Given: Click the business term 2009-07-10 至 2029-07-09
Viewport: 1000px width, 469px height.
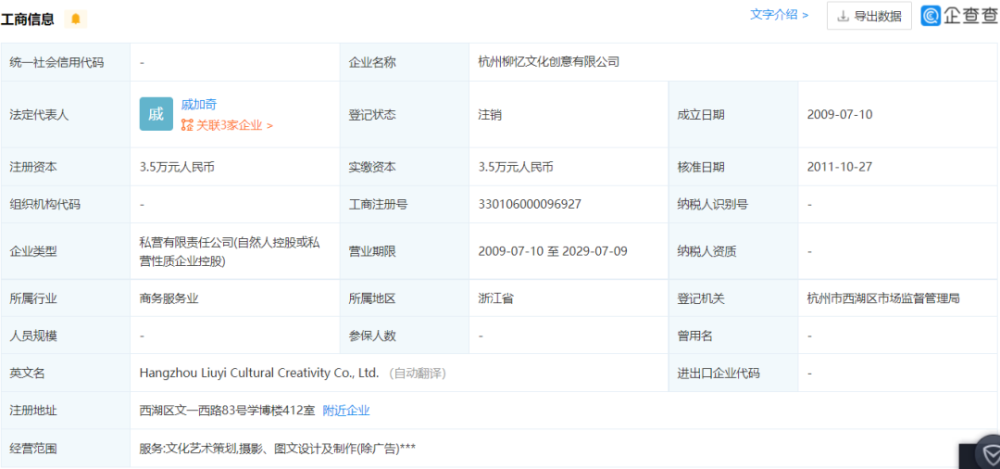Looking at the screenshot, I should (553, 251).
